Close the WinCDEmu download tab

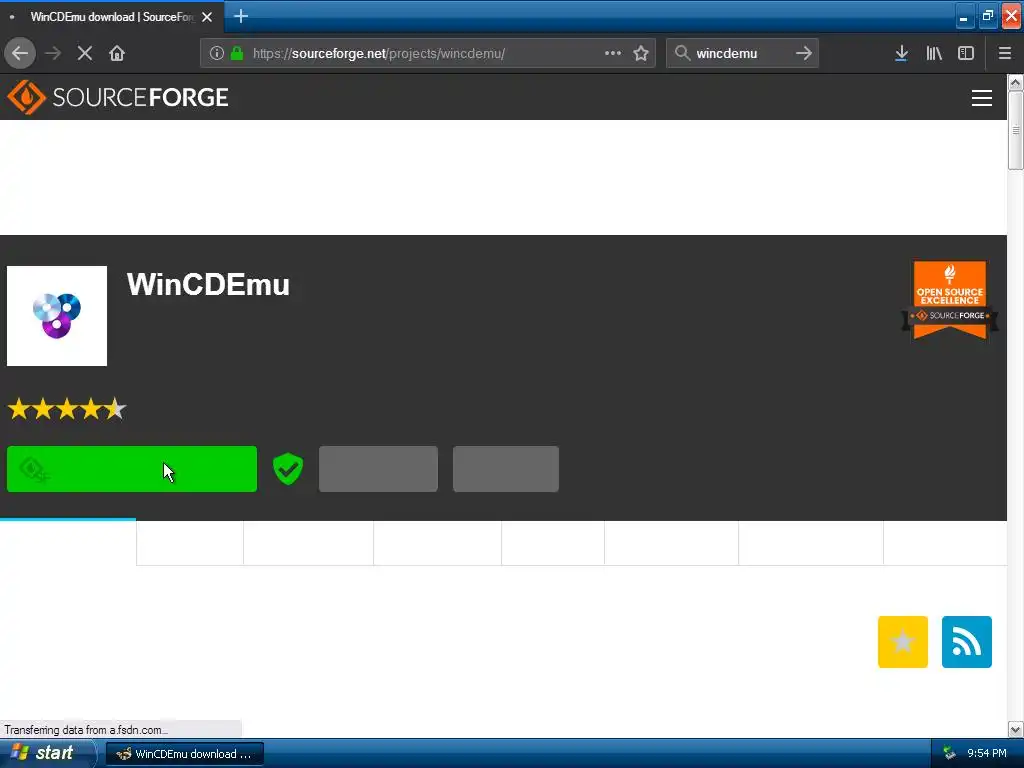click(x=207, y=17)
